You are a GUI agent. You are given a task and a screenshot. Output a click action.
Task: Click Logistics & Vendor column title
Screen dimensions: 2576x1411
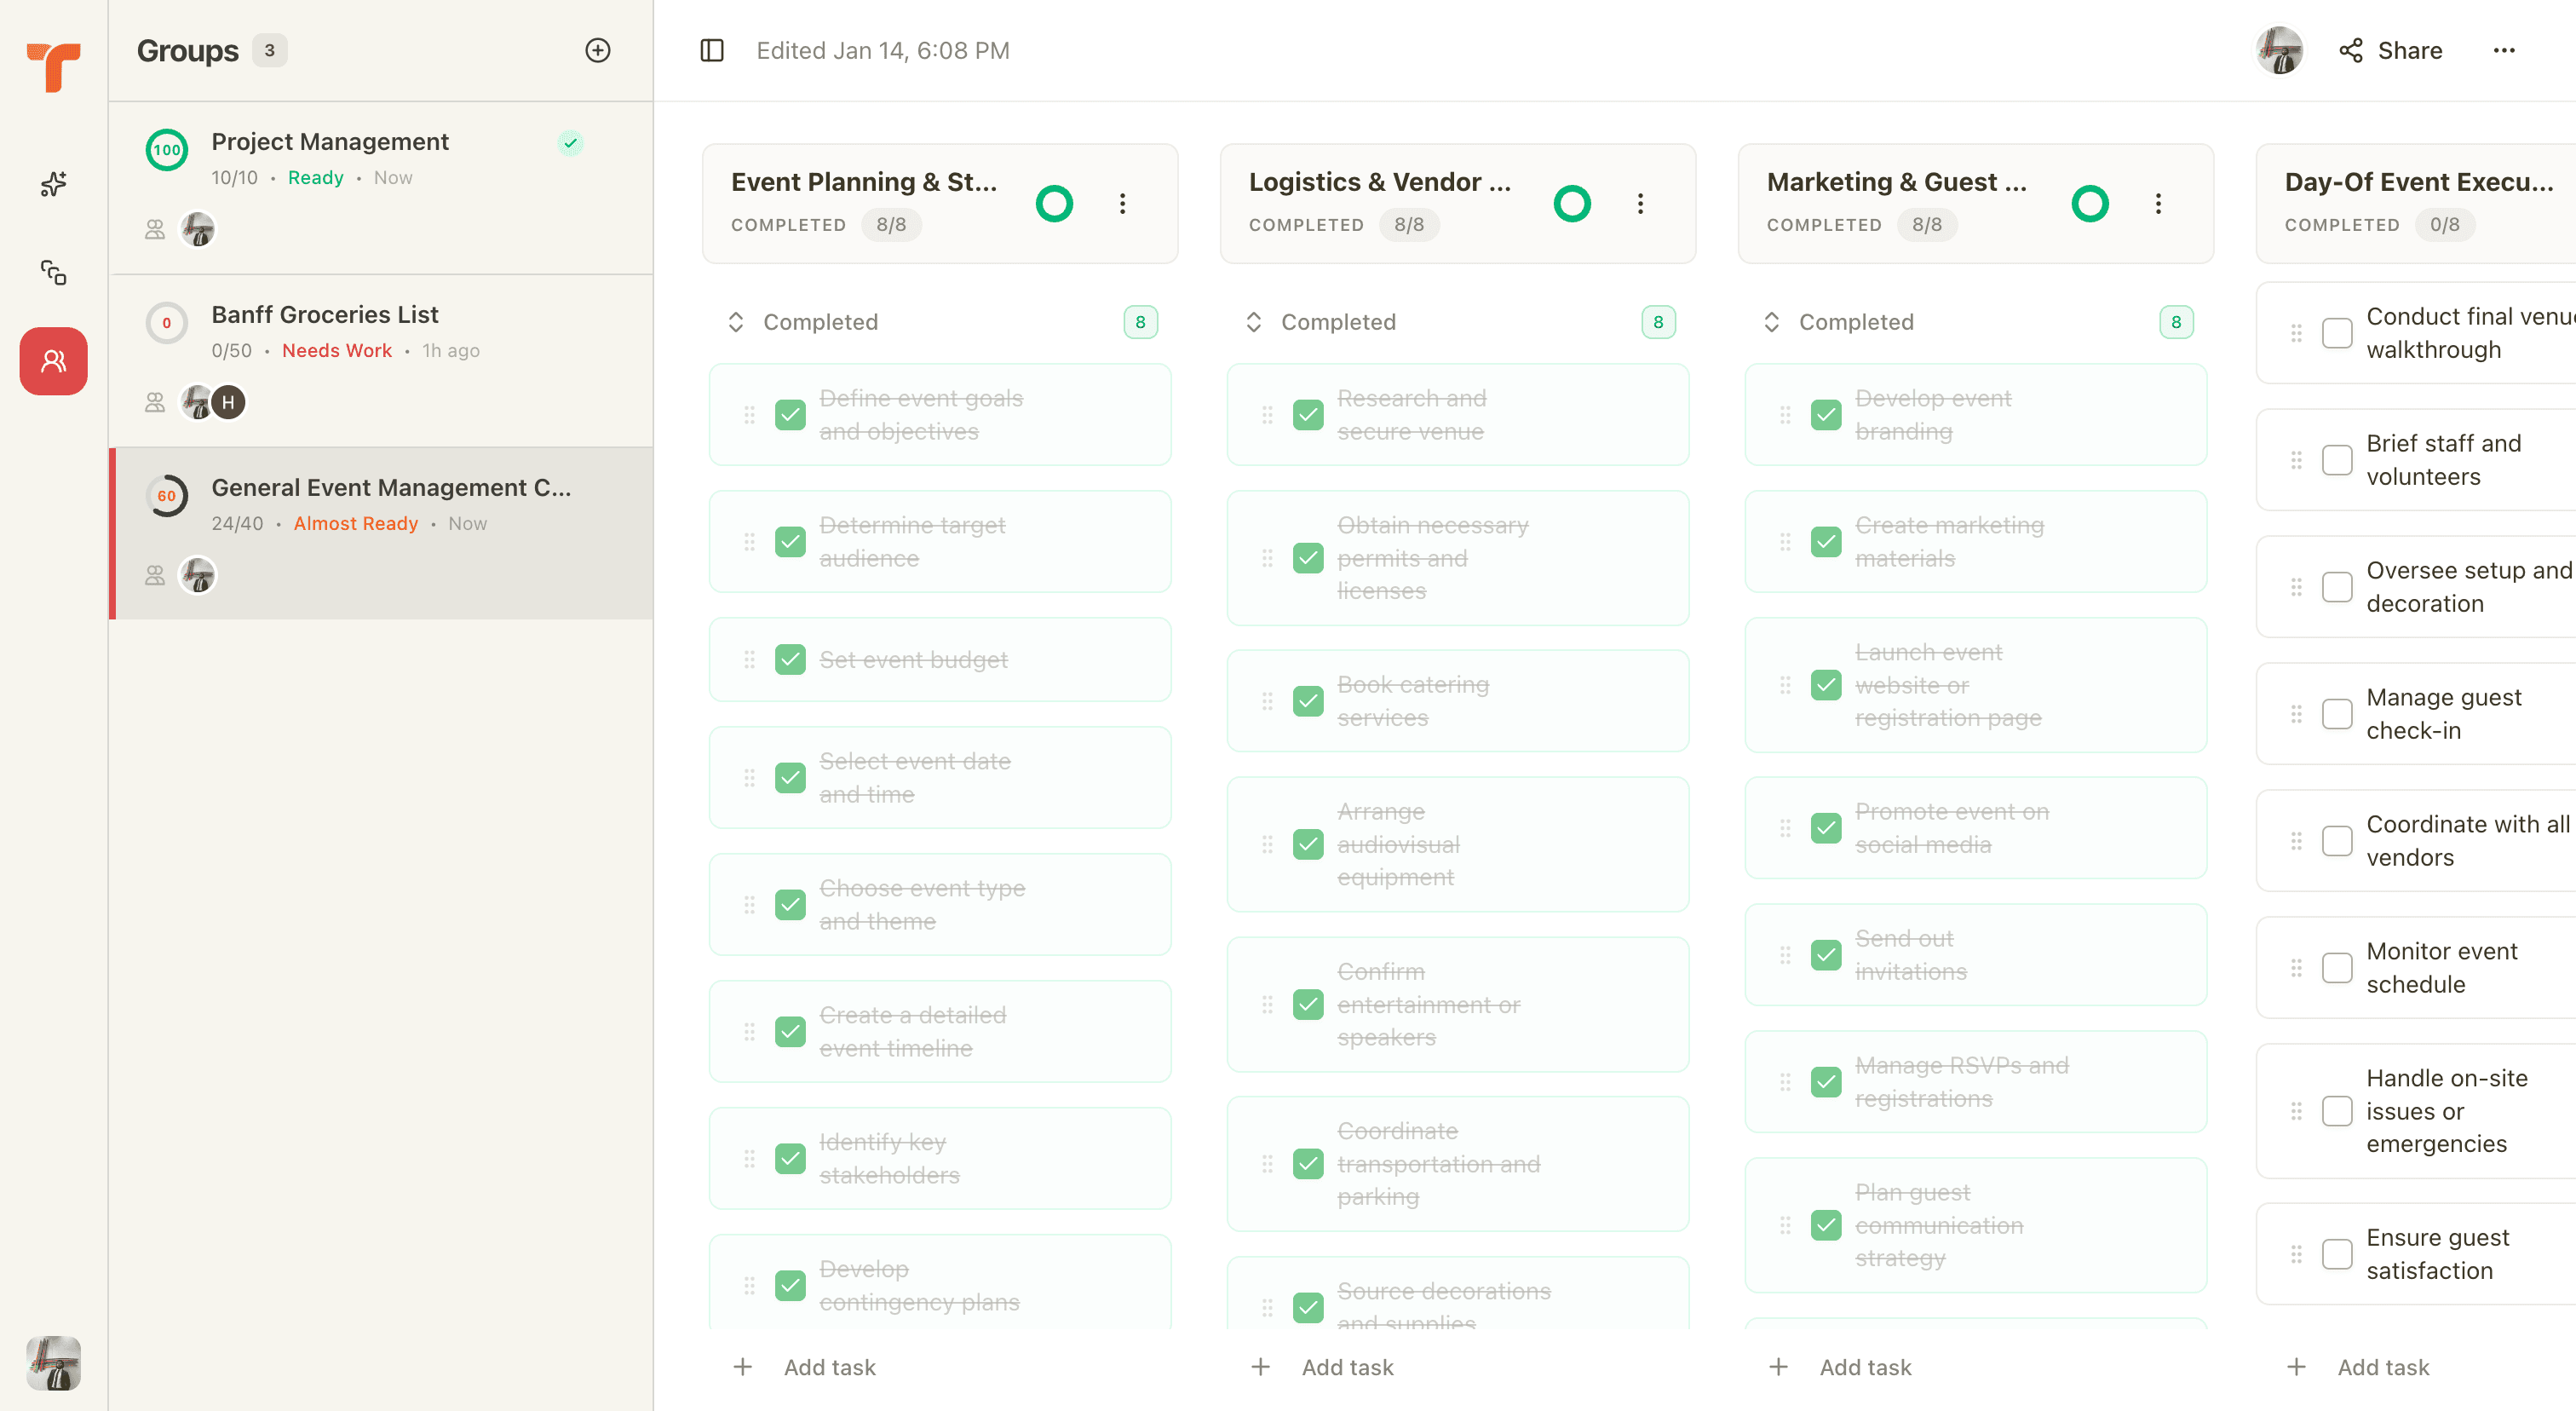pos(1380,182)
